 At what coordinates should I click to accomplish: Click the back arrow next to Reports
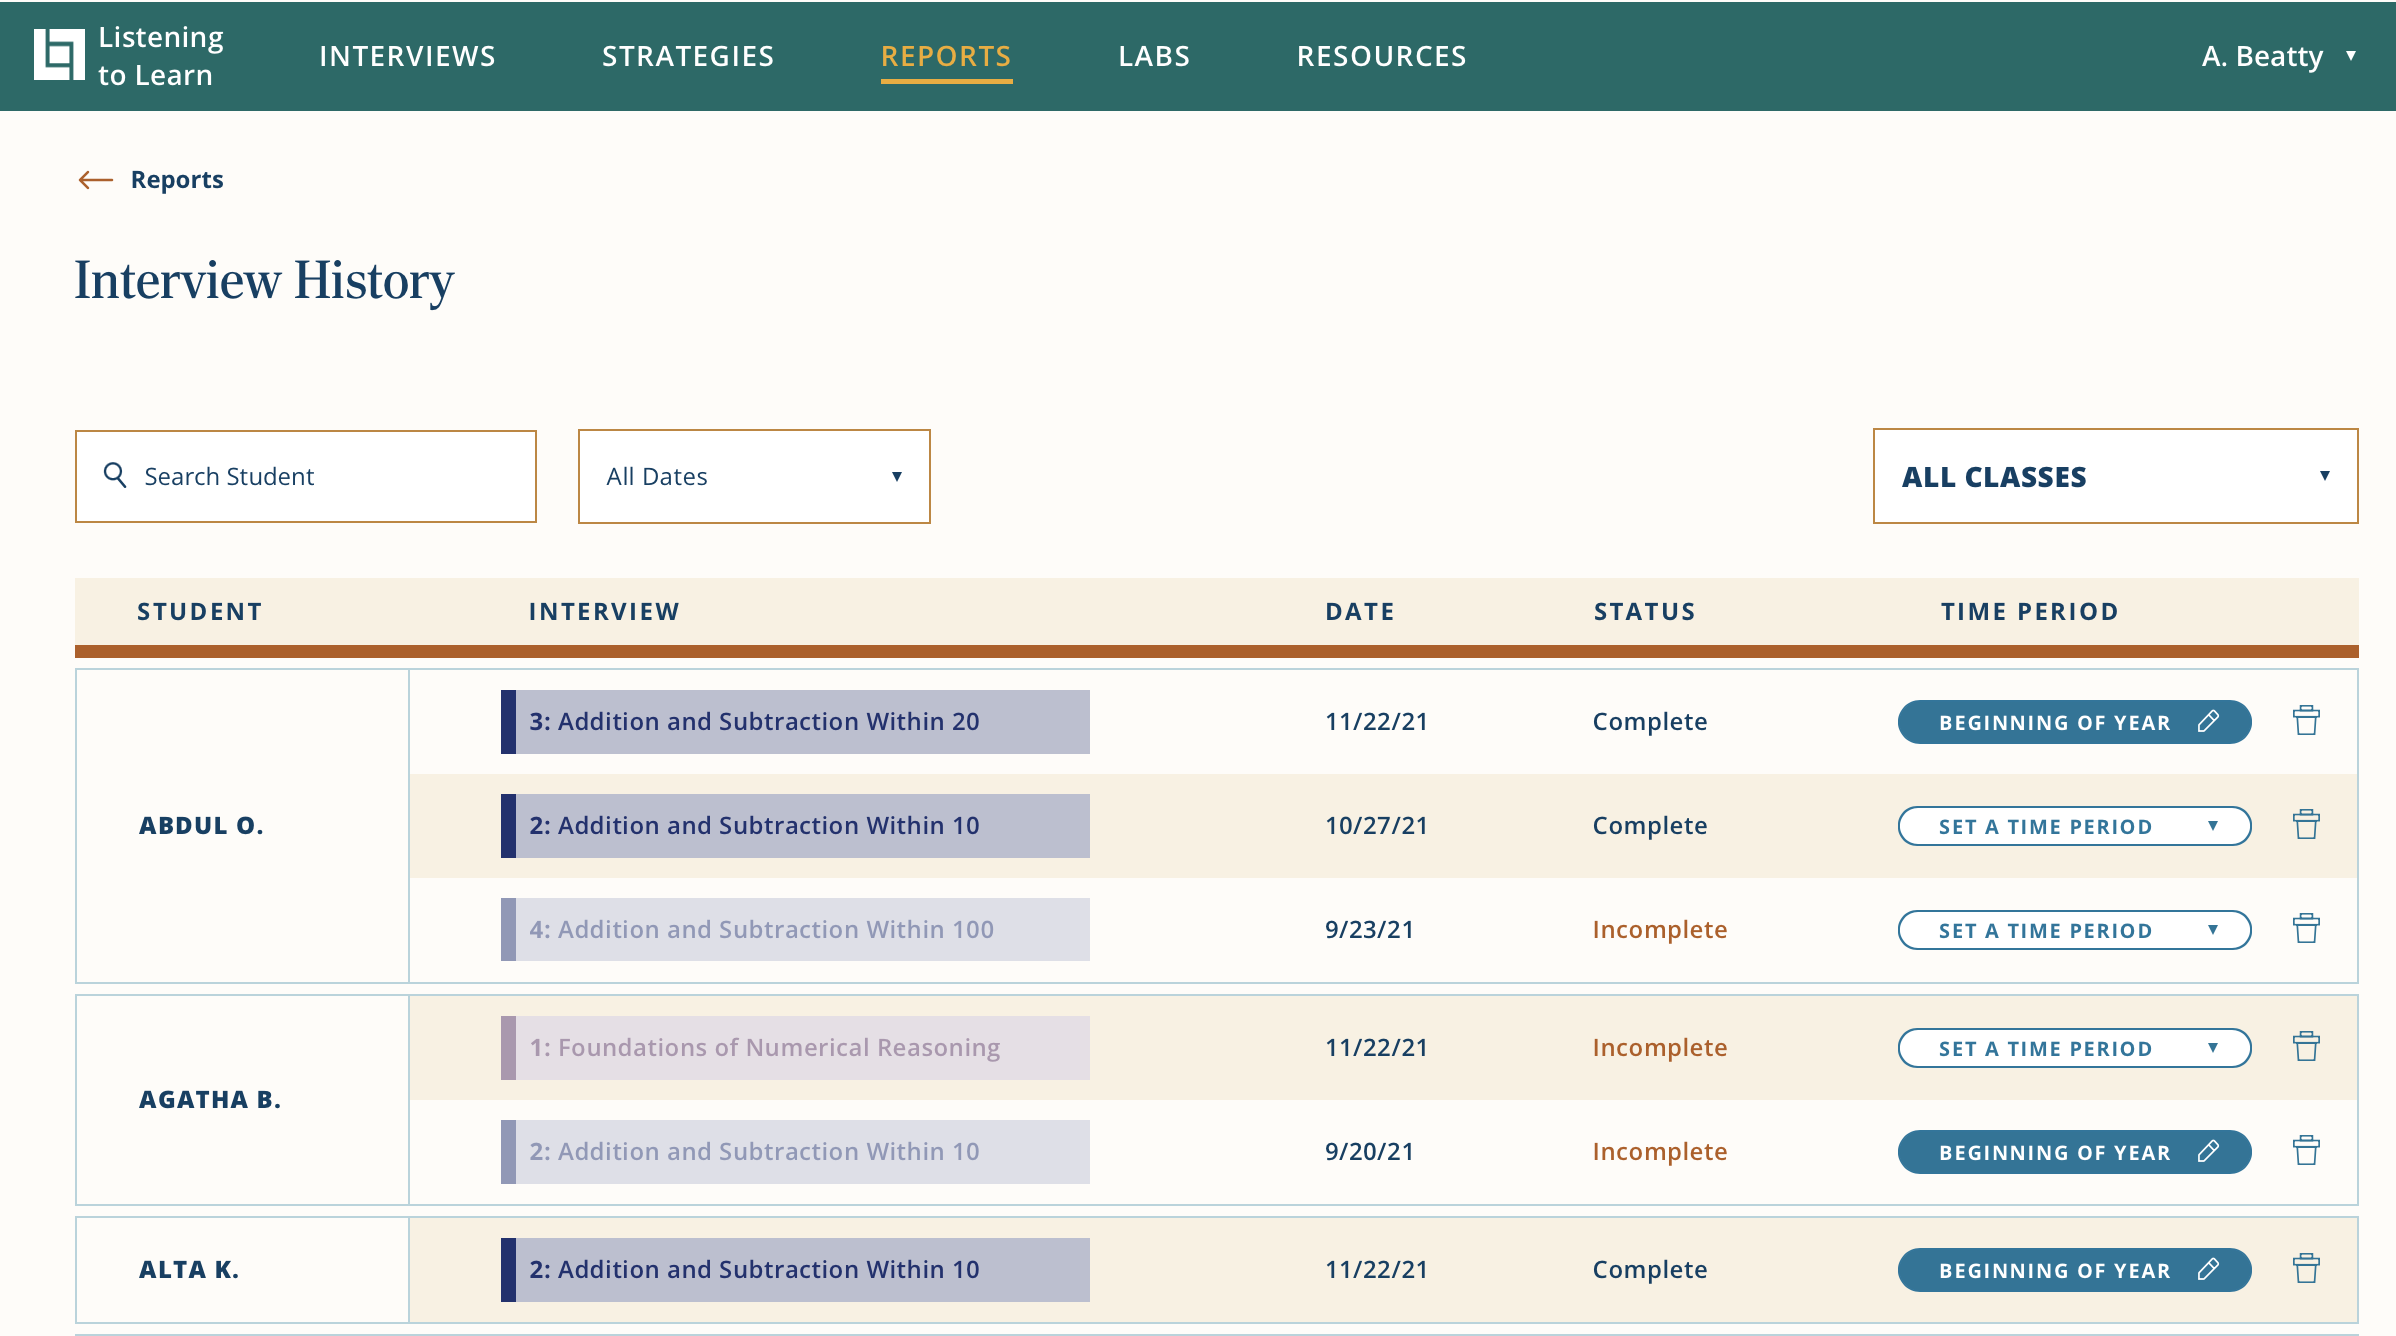[94, 180]
